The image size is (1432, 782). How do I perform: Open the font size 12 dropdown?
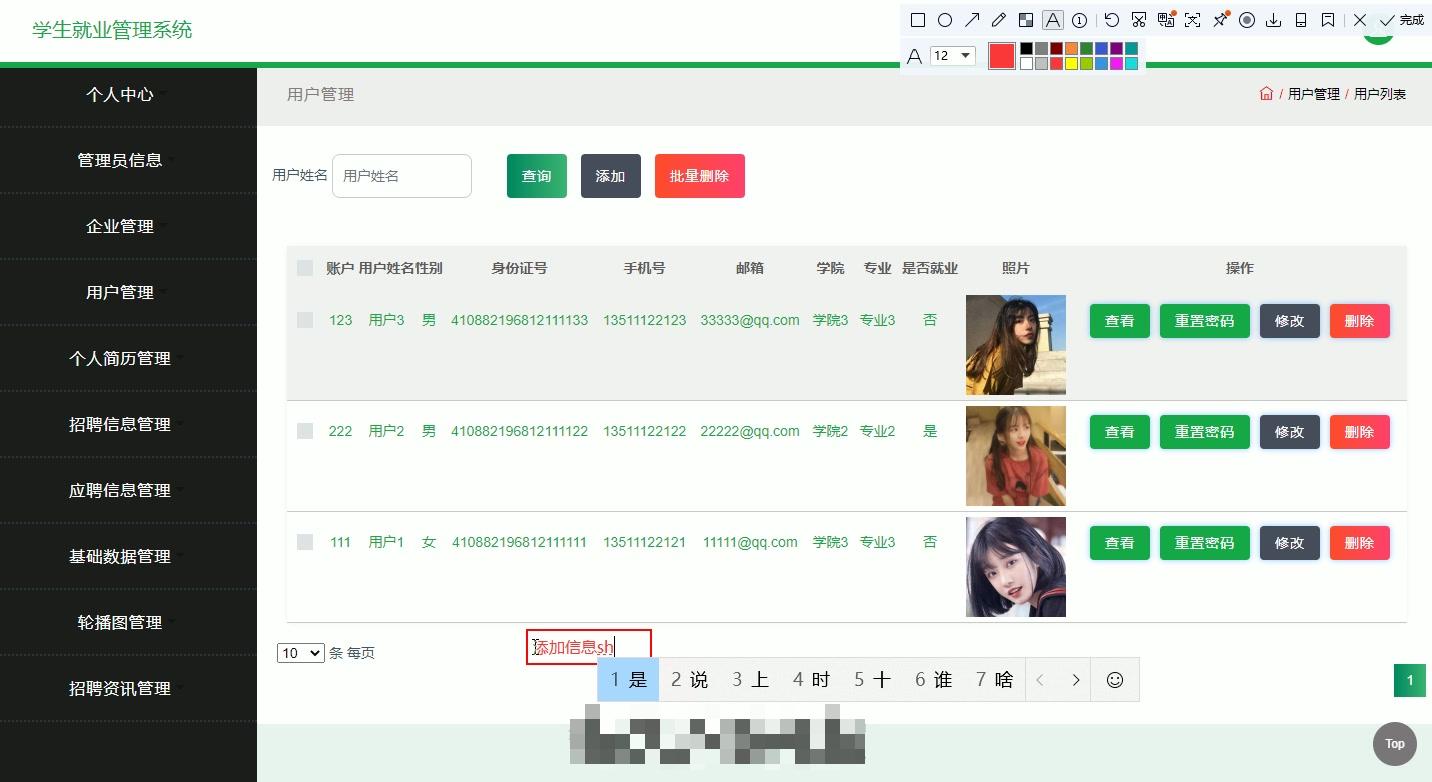click(x=953, y=56)
